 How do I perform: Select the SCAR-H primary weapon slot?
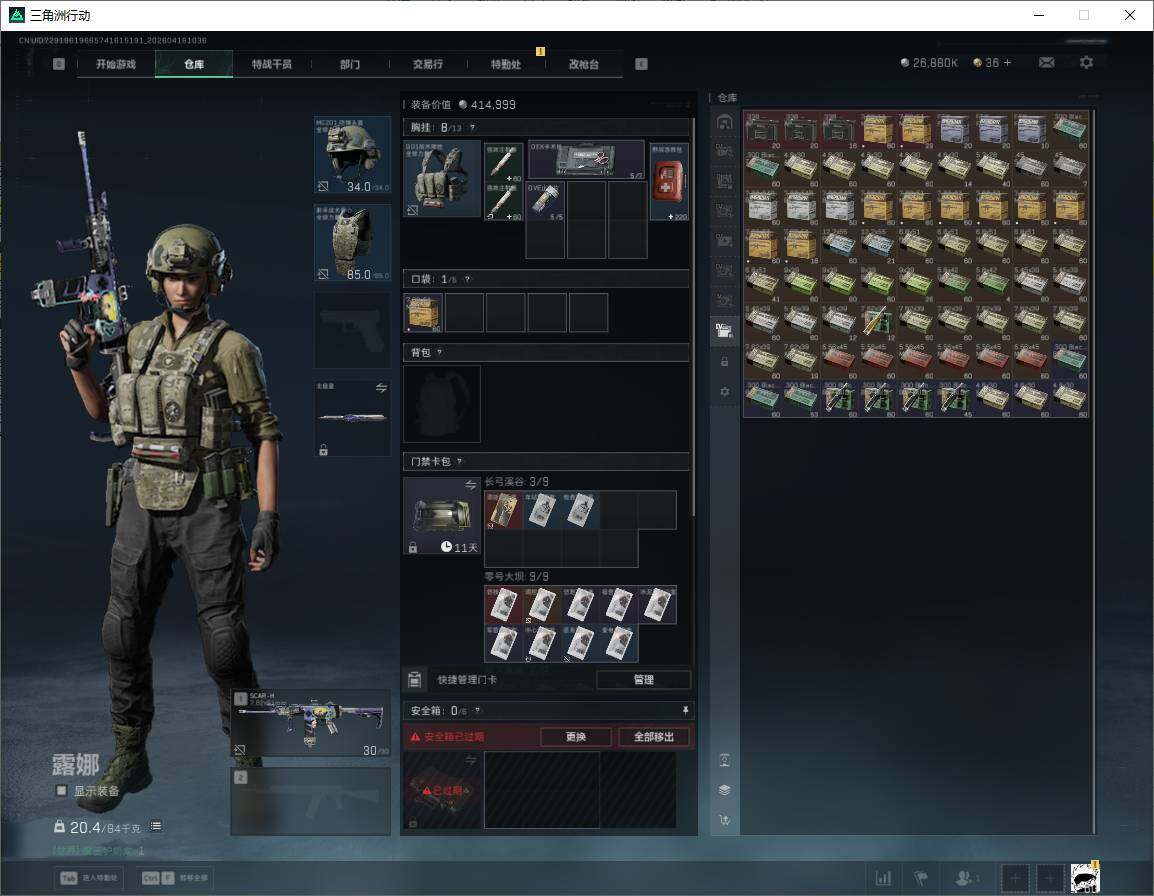(310, 723)
